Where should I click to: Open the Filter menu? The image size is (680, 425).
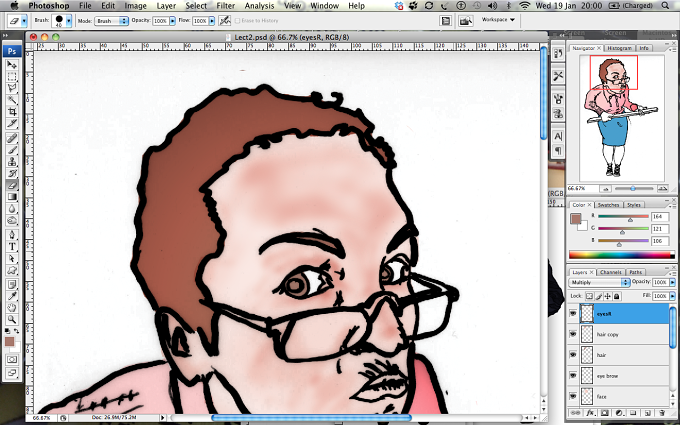226,6
